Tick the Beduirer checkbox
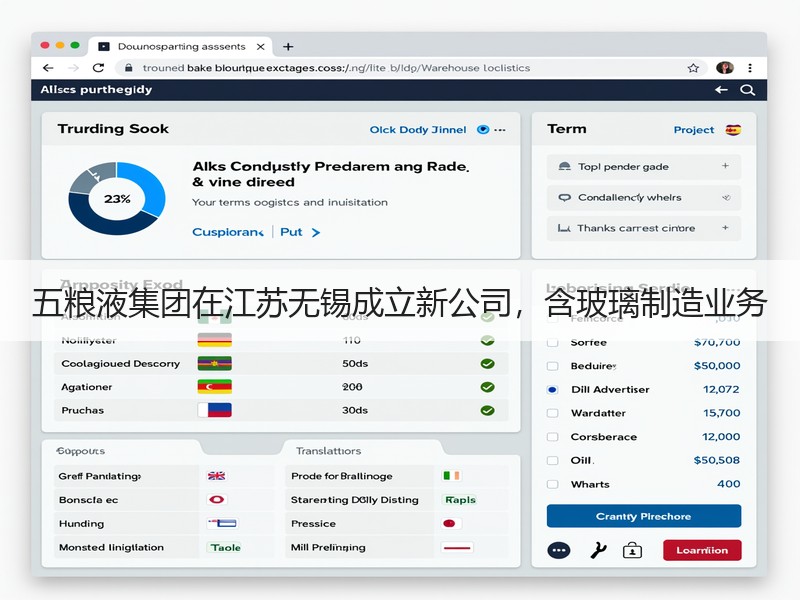 click(x=552, y=366)
